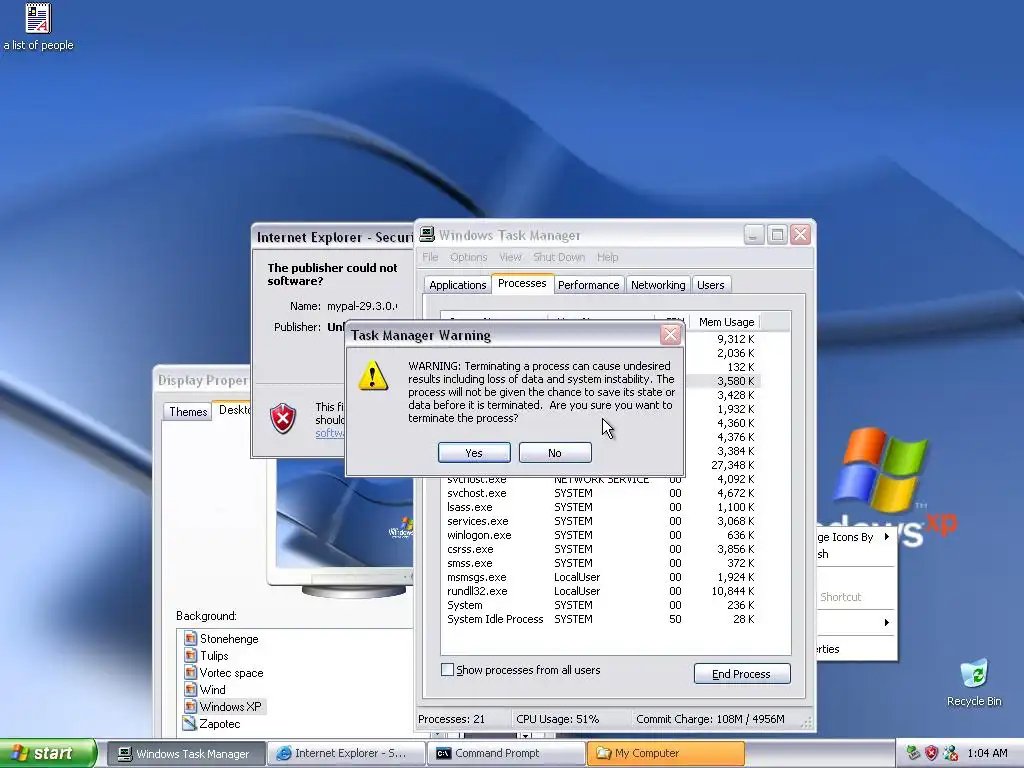Viewport: 1024px width, 768px height.
Task: Select Stonehenge background image icon
Action: pyautogui.click(x=190, y=638)
